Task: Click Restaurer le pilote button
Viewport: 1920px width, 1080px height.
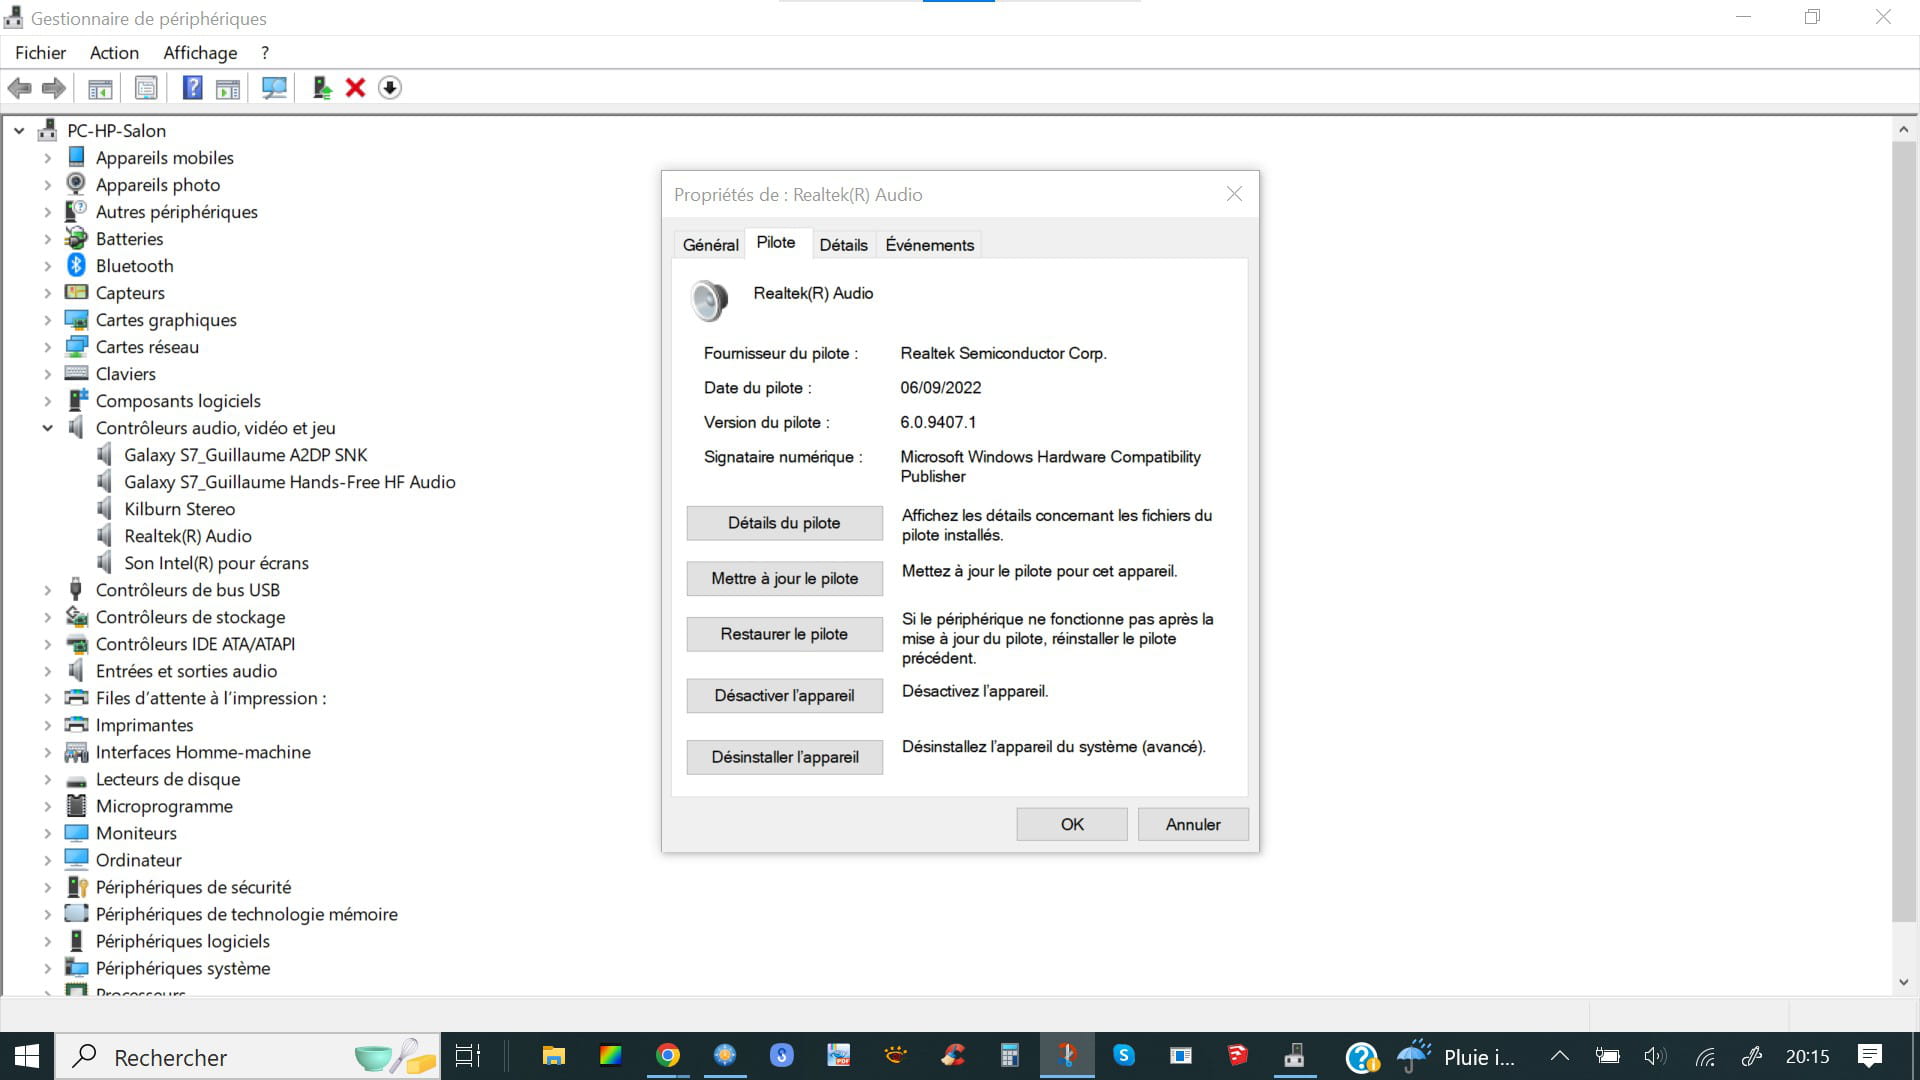Action: coord(784,634)
